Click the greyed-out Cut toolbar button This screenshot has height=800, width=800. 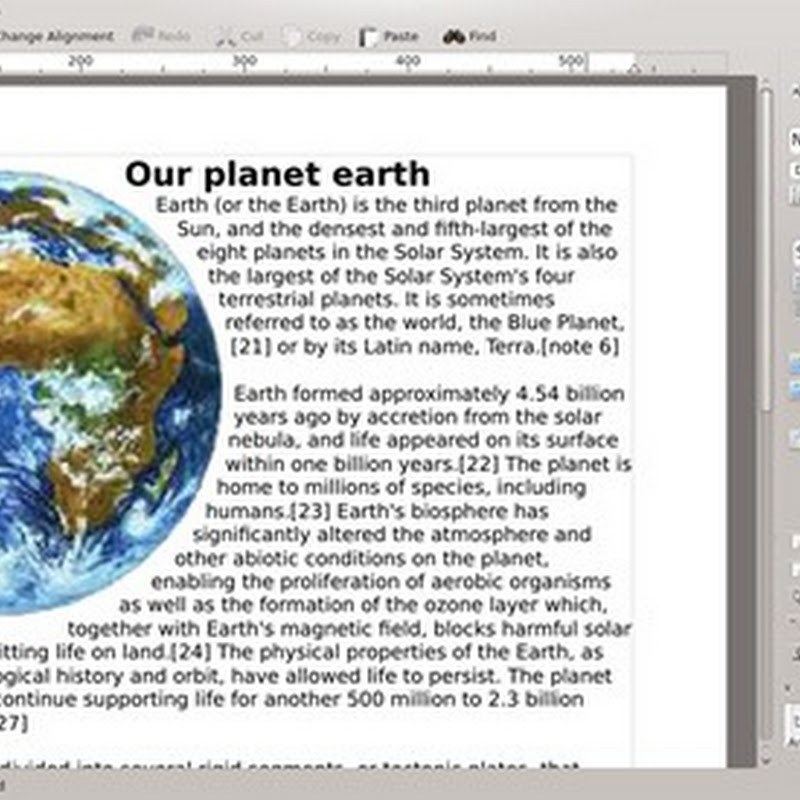click(x=239, y=37)
